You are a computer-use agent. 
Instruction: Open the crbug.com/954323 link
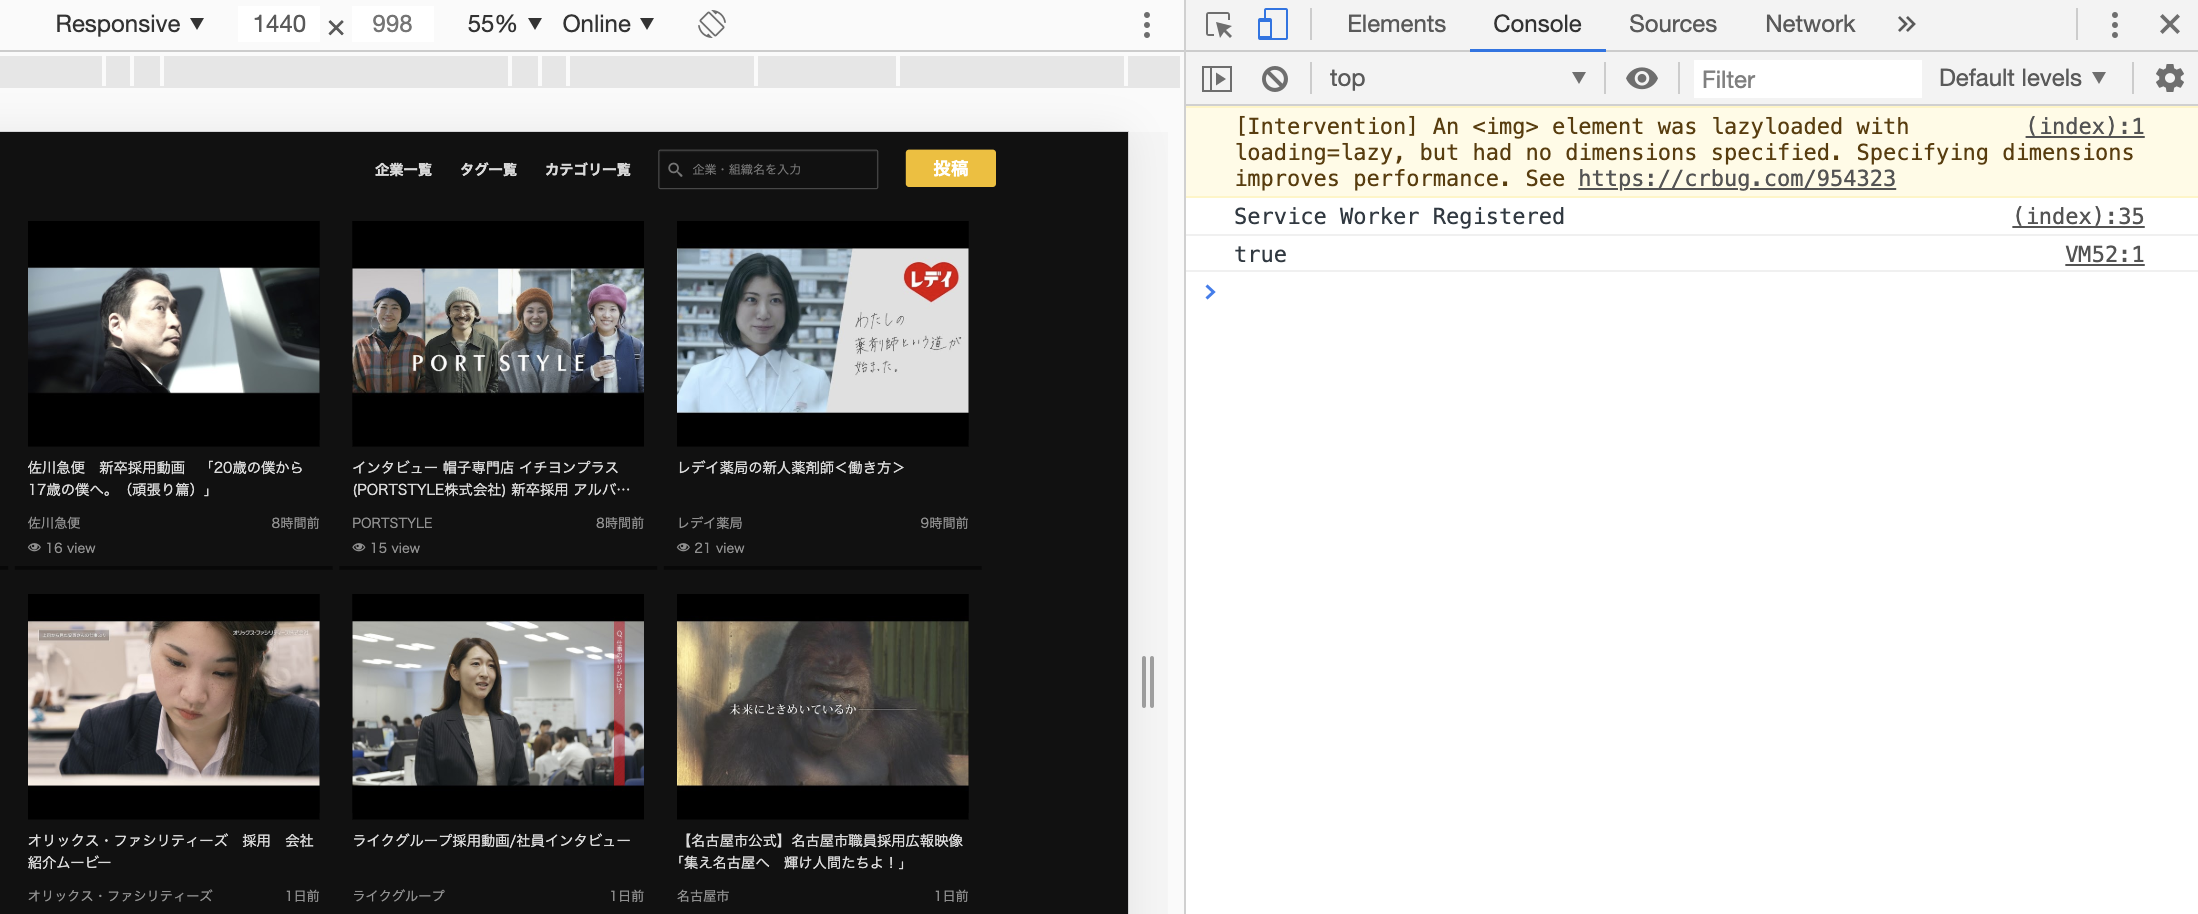pos(1736,179)
